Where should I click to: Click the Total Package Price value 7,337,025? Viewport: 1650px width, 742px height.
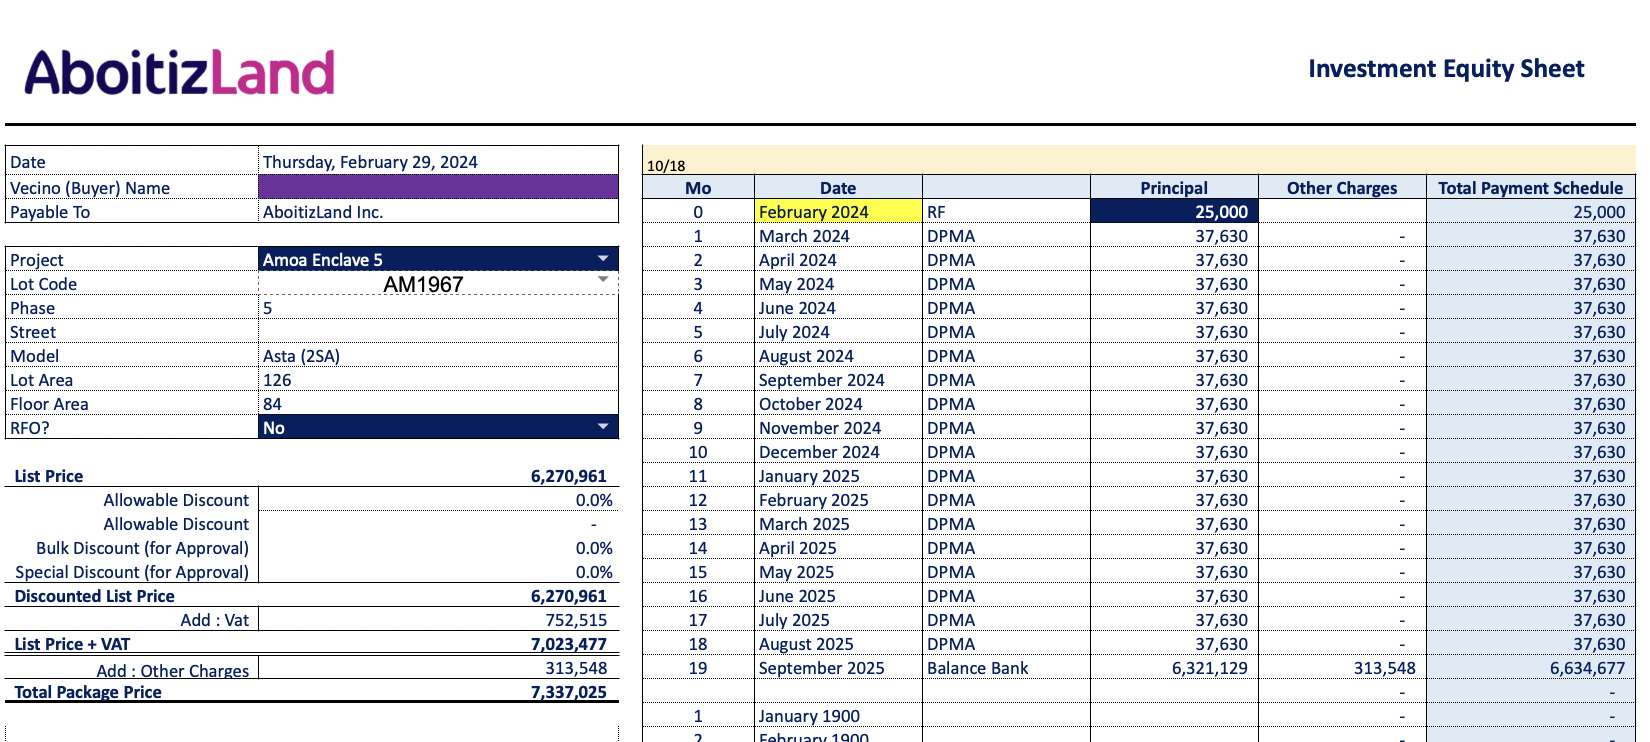[x=568, y=692]
